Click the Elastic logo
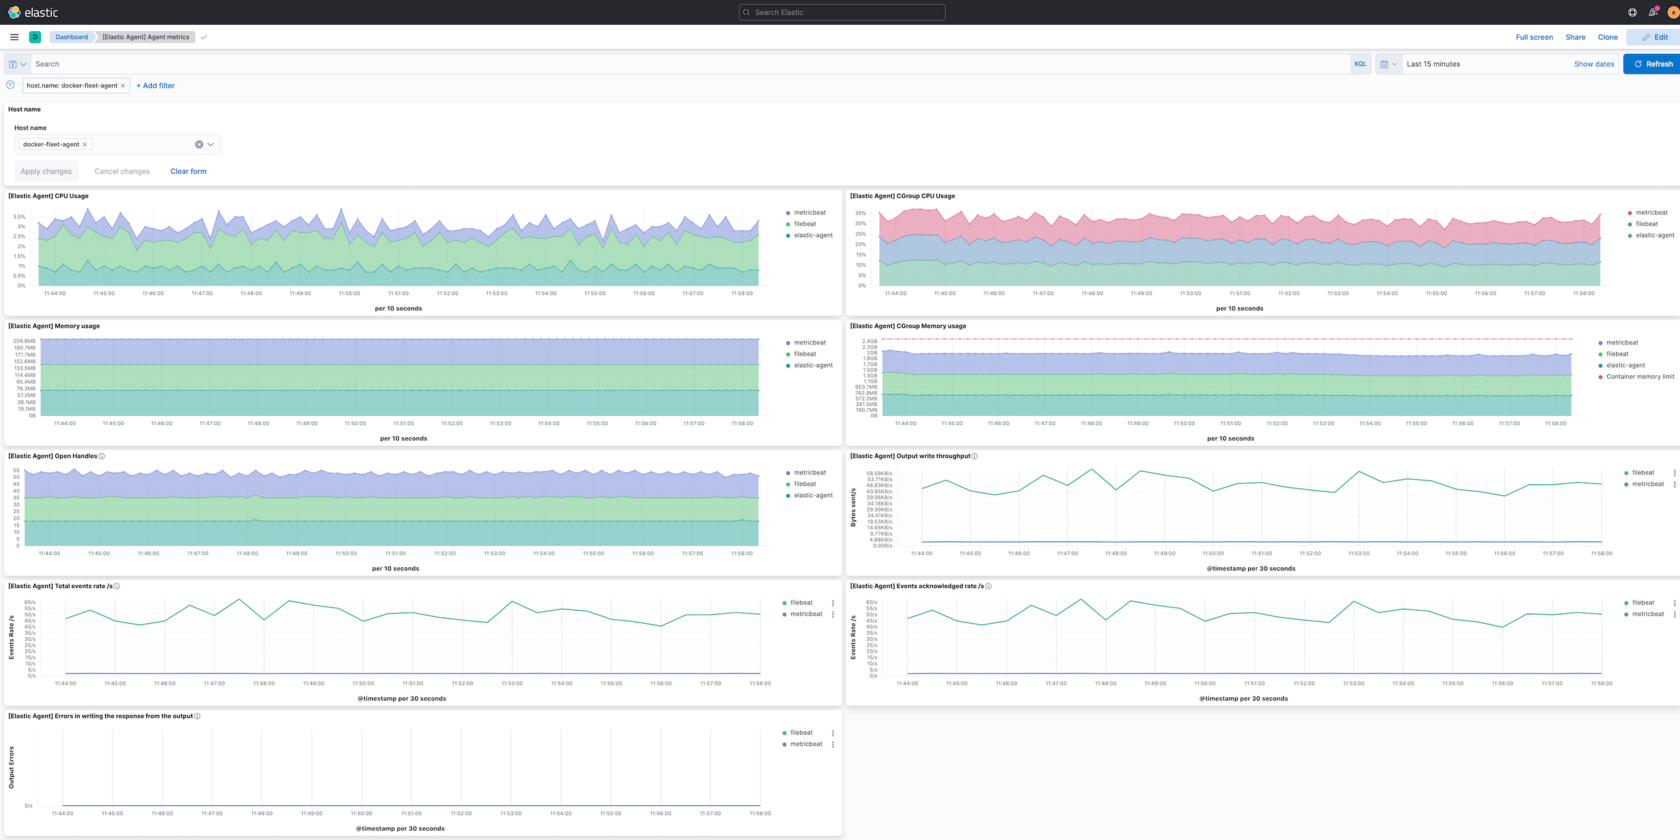The width and height of the screenshot is (1680, 840). coord(33,12)
